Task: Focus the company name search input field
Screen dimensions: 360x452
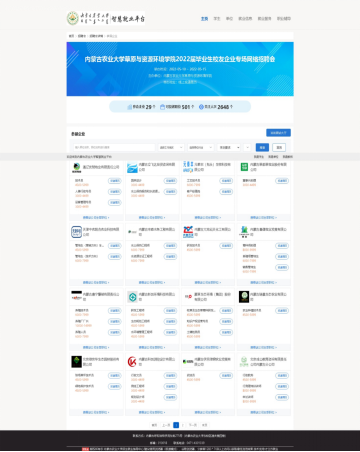Action: tap(114, 147)
